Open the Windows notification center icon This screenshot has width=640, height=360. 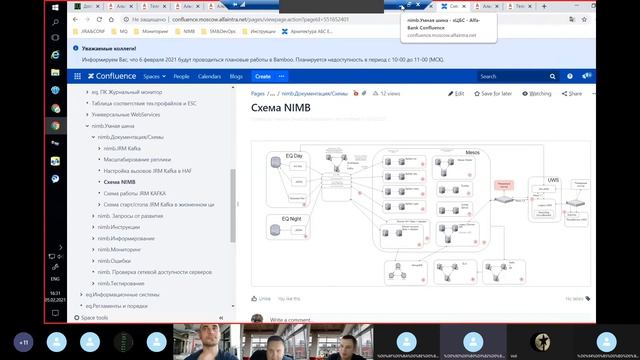pyautogui.click(x=55, y=313)
